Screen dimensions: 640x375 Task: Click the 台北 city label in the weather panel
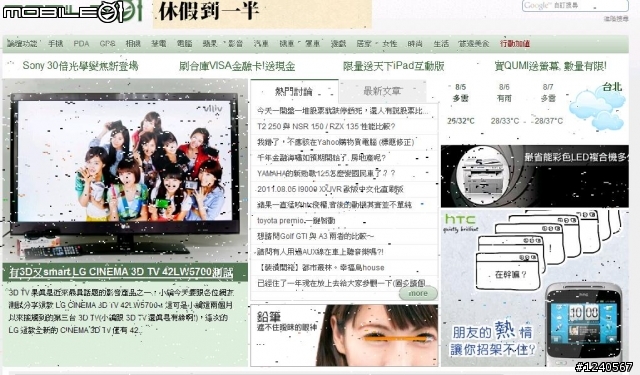point(612,87)
